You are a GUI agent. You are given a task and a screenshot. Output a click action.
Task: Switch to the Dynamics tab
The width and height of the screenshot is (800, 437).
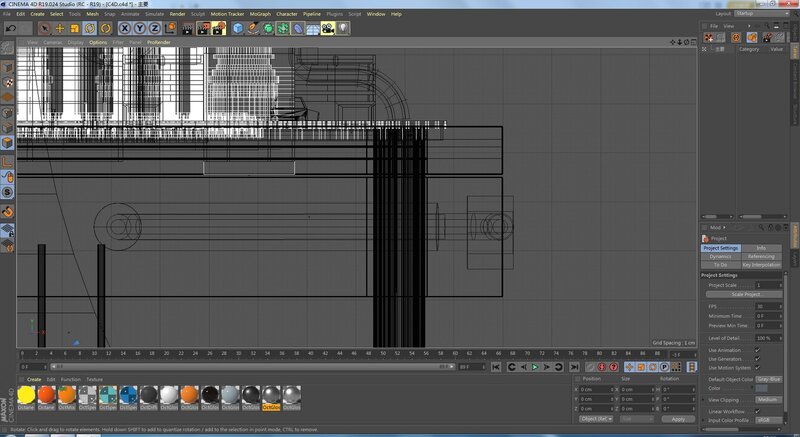tap(720, 256)
